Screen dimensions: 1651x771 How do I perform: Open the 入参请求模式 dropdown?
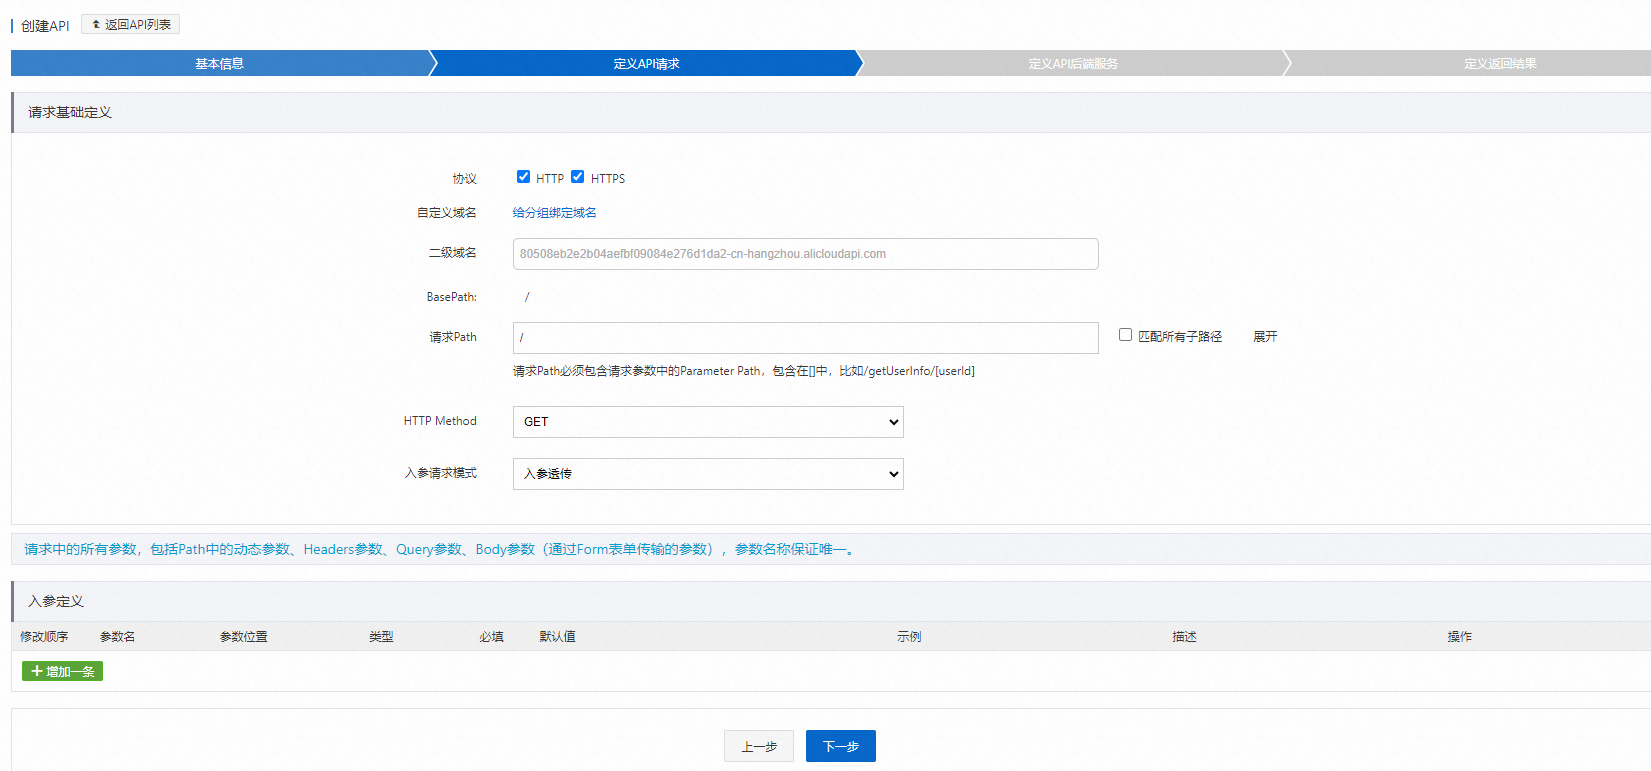tap(708, 474)
